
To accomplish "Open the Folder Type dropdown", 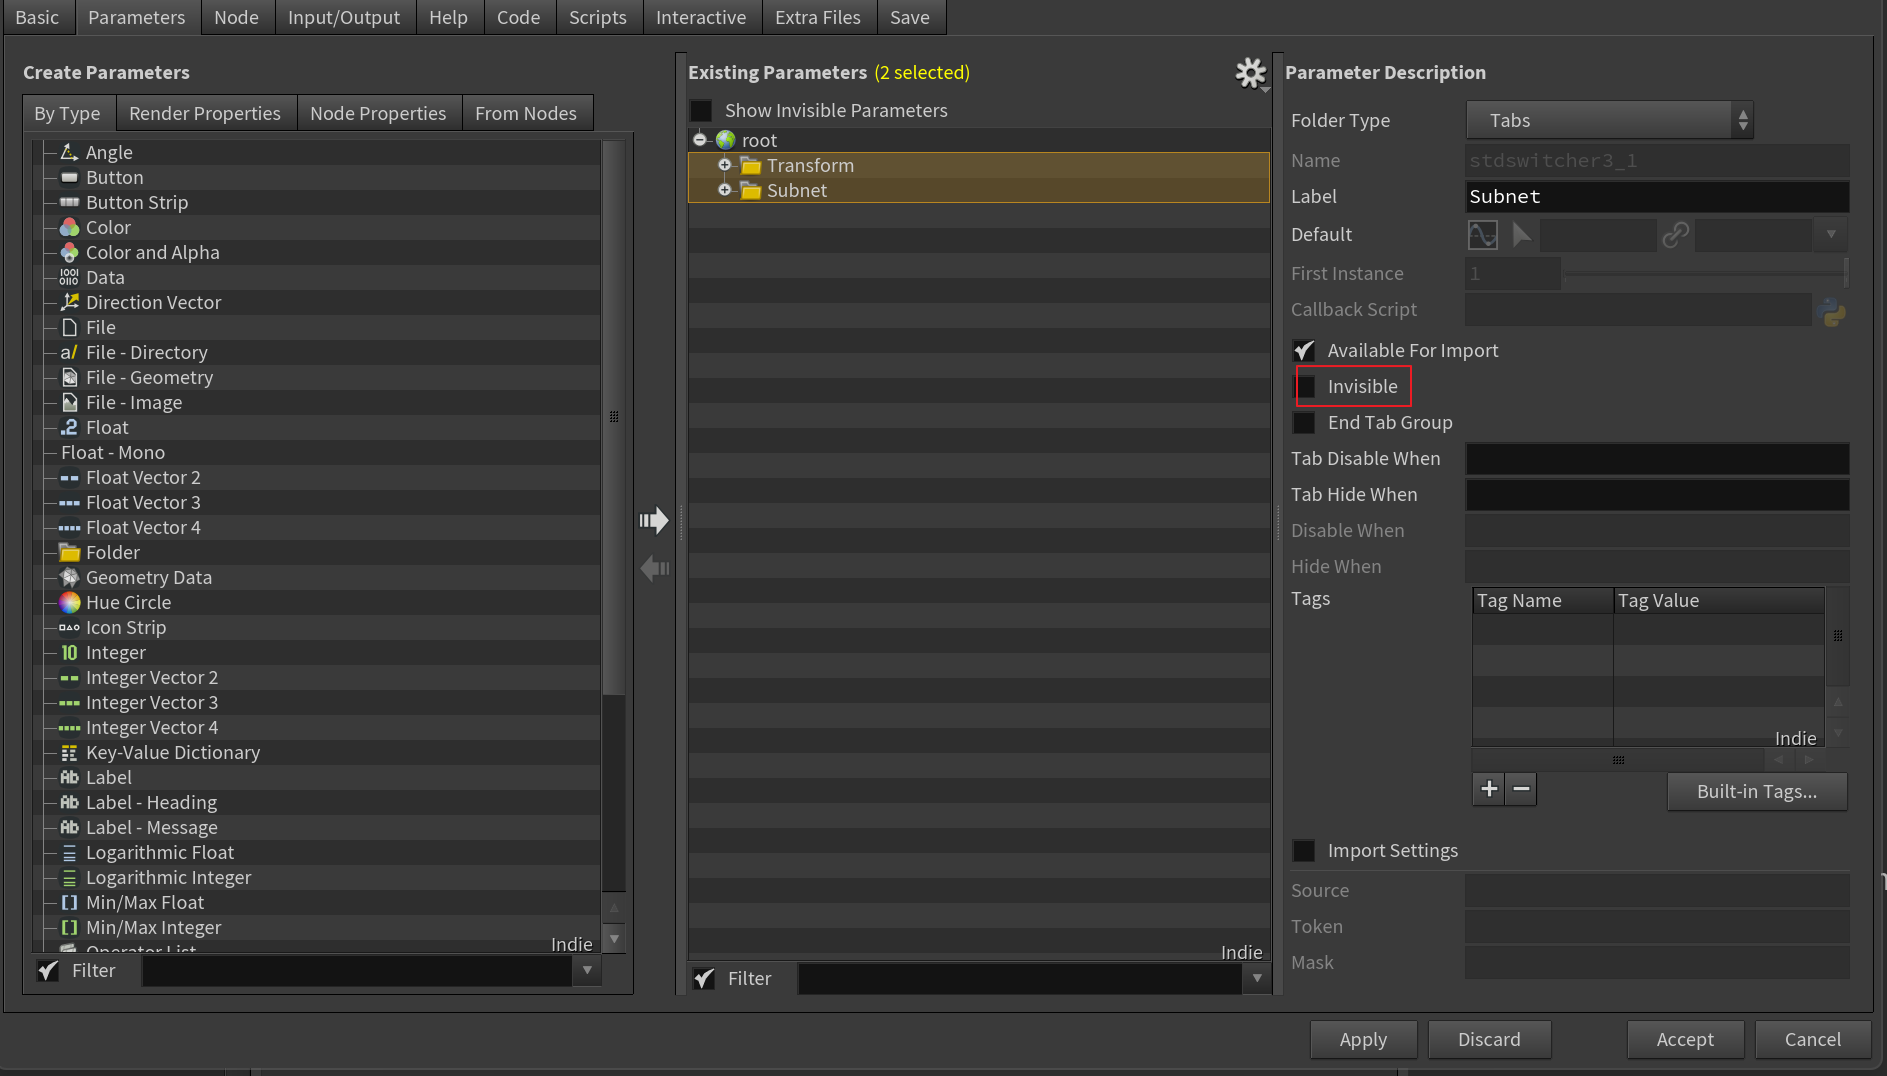I will [x=1609, y=120].
